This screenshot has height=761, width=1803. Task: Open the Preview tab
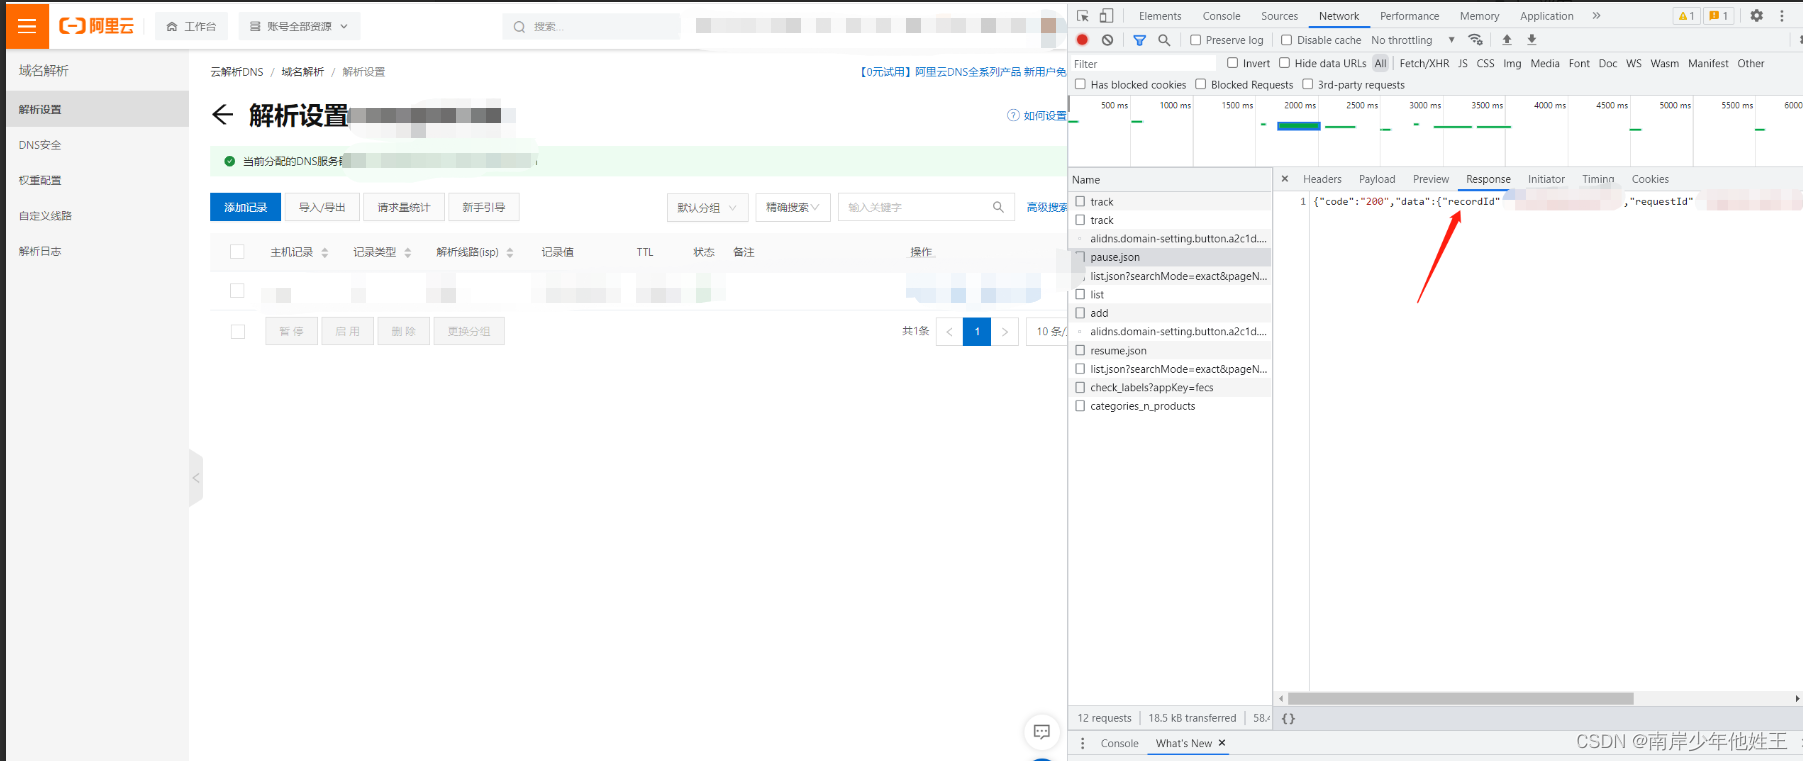1431,179
